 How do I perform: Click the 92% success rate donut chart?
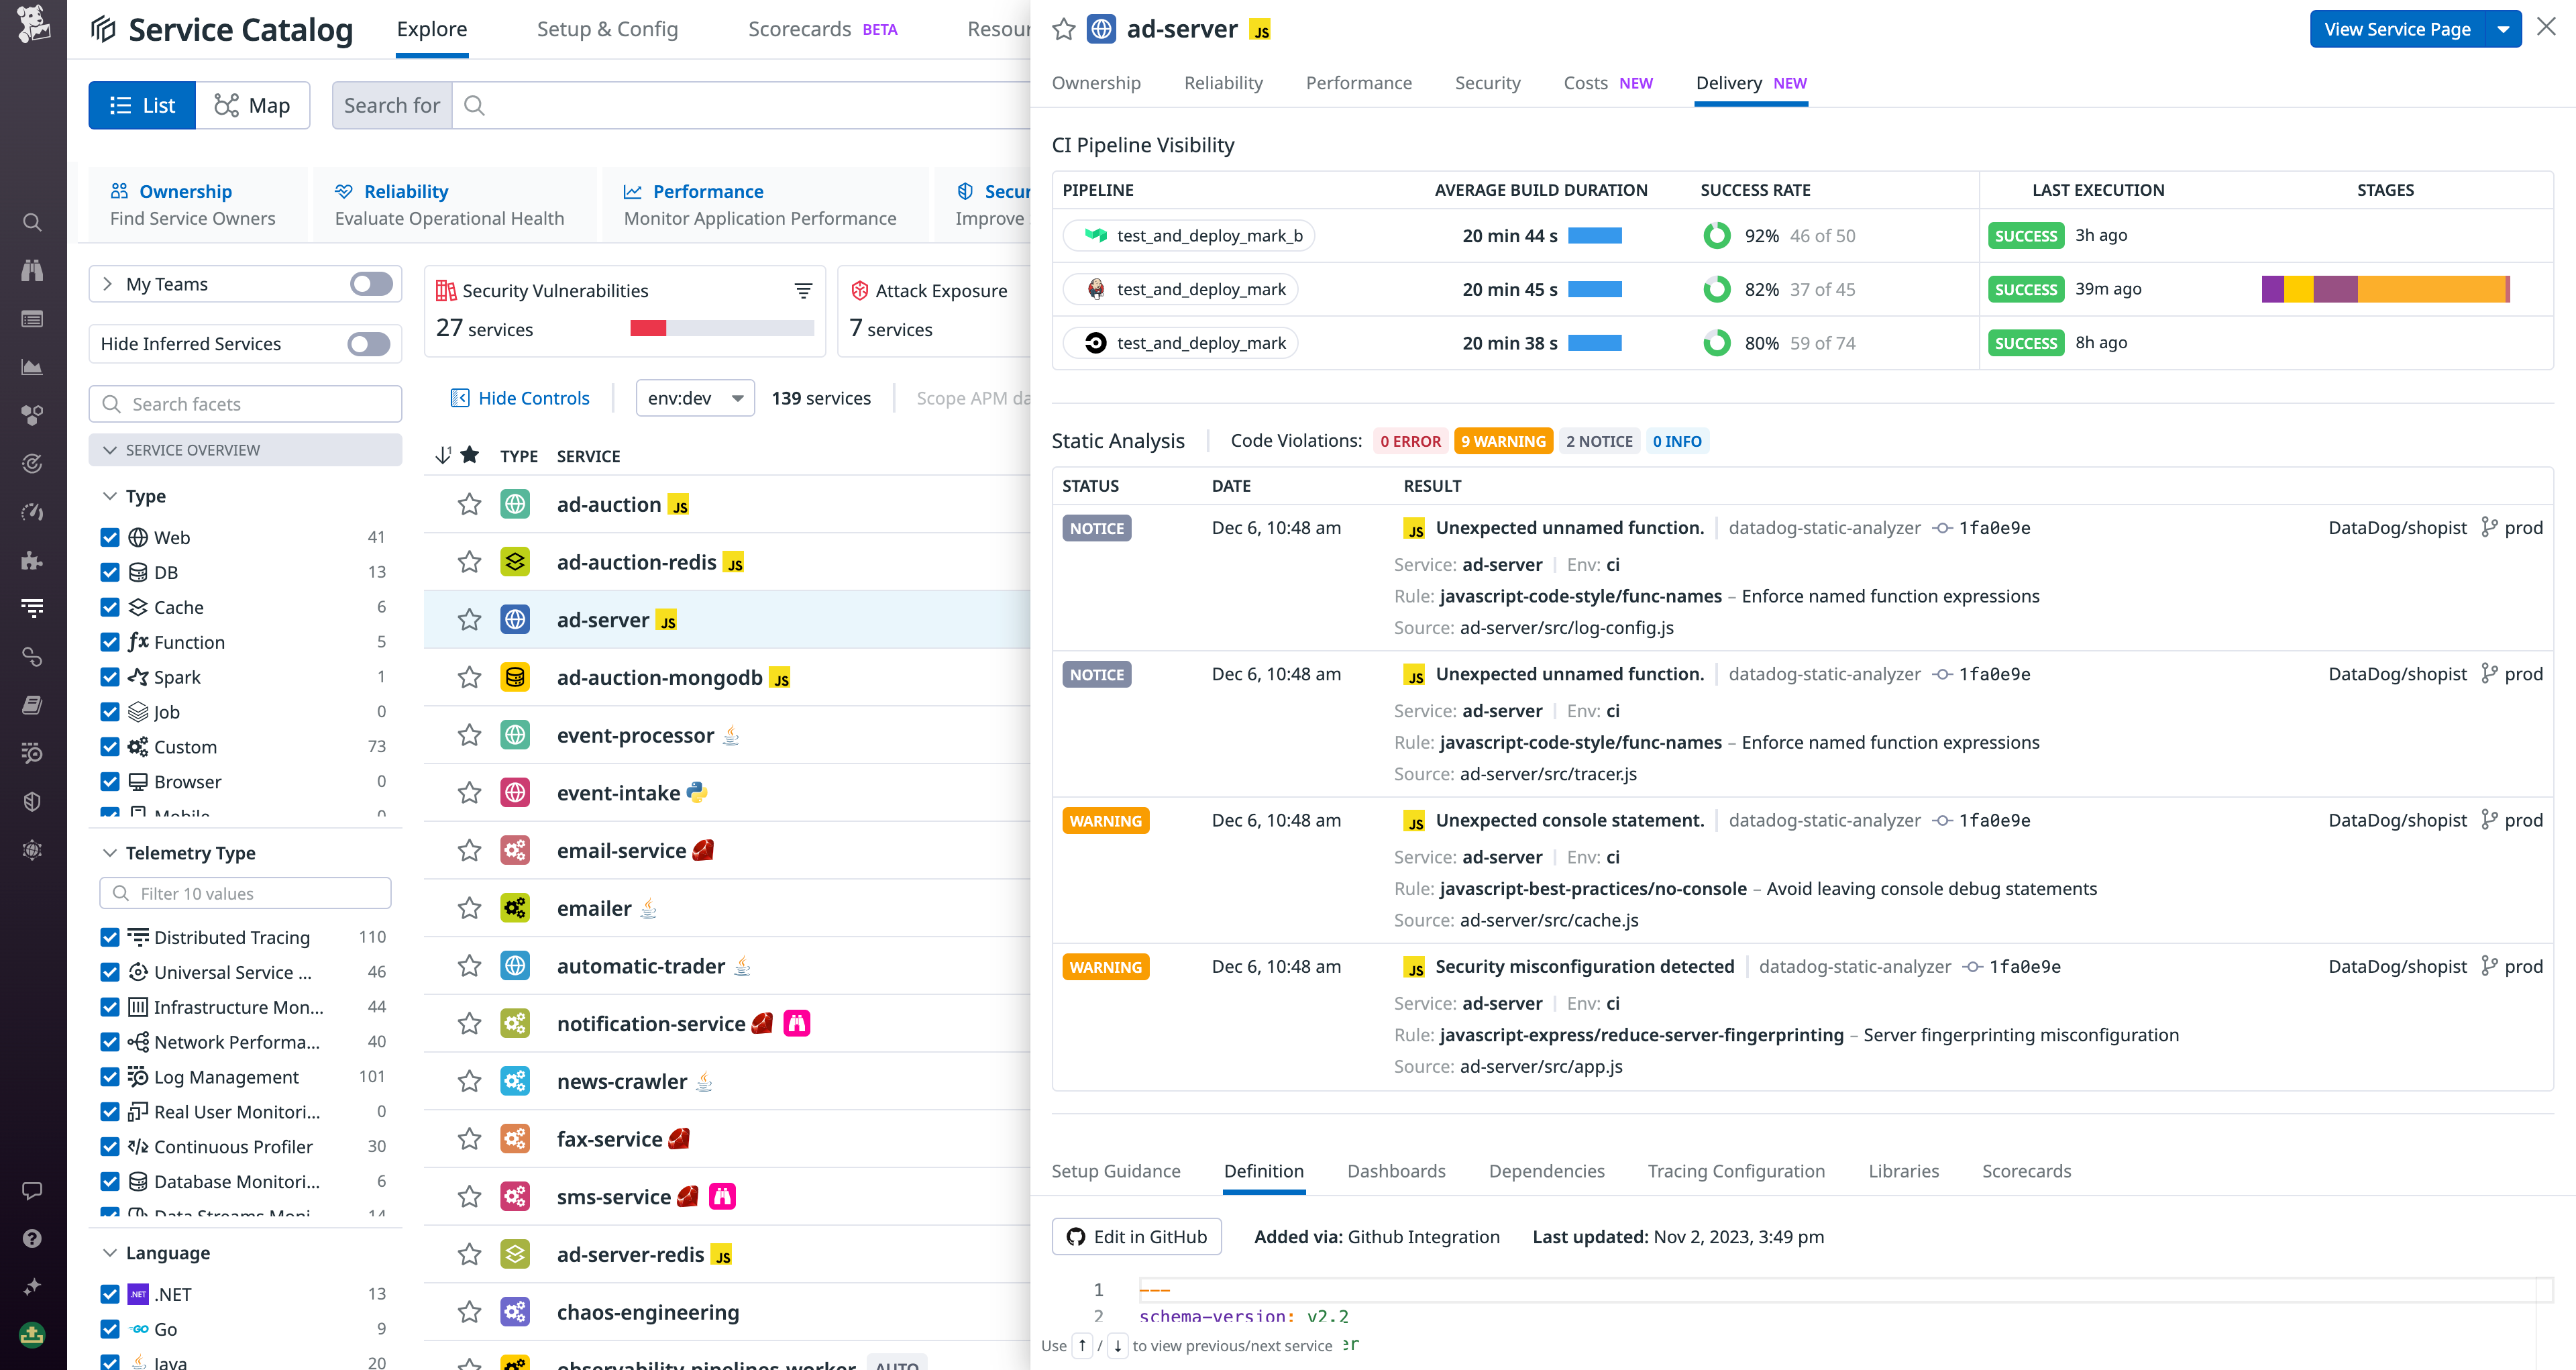1717,235
